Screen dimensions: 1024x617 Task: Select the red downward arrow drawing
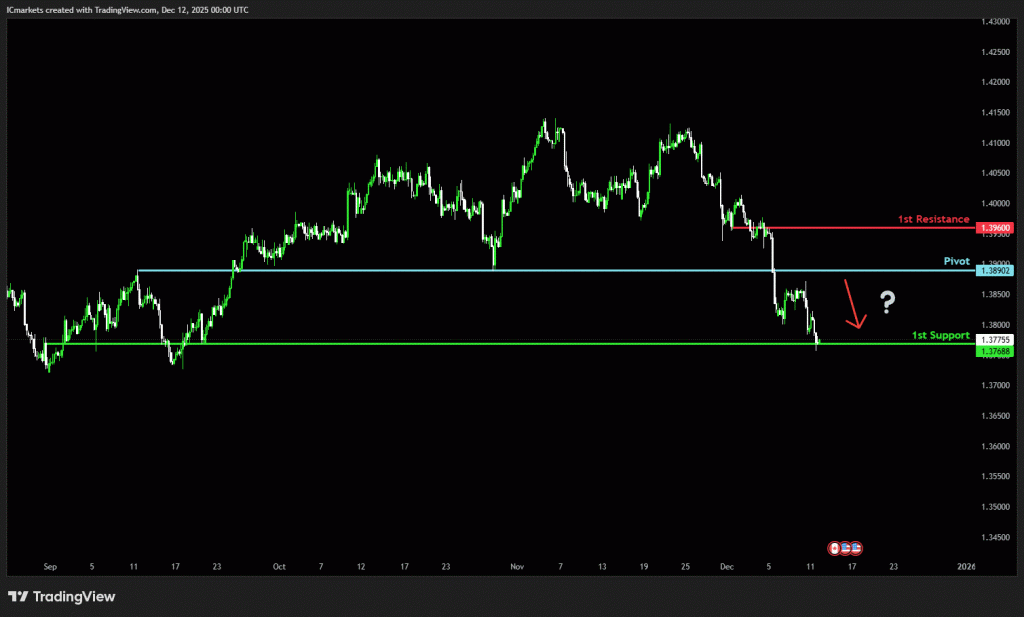tap(853, 305)
